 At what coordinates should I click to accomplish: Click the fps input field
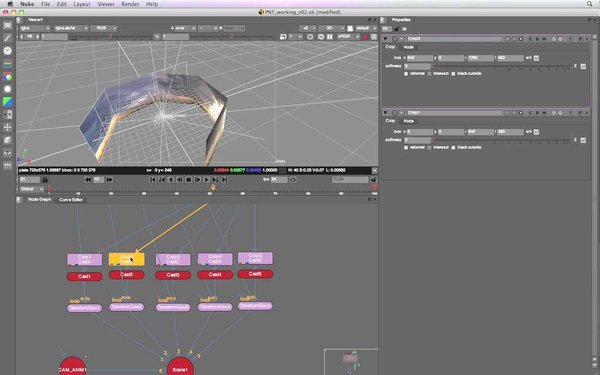click(x=279, y=179)
